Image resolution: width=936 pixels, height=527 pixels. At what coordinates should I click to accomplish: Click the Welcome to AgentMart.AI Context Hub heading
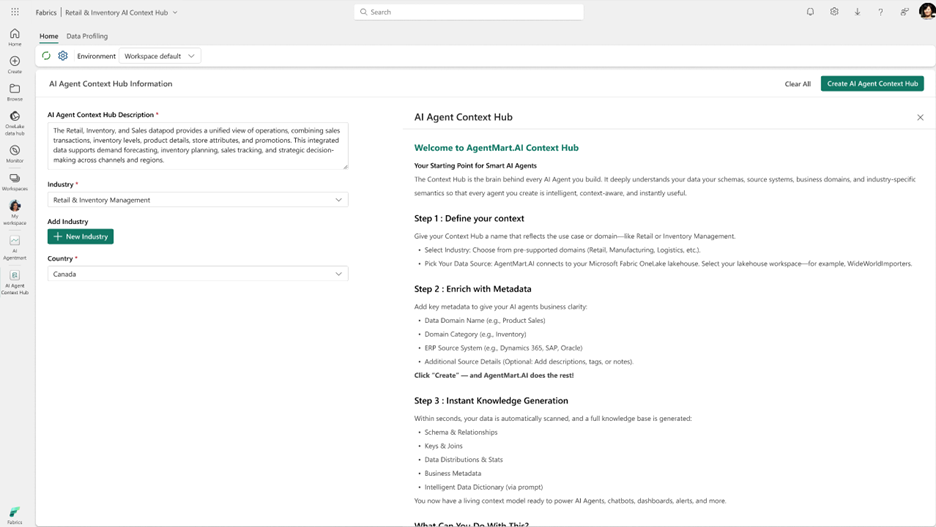(x=496, y=148)
